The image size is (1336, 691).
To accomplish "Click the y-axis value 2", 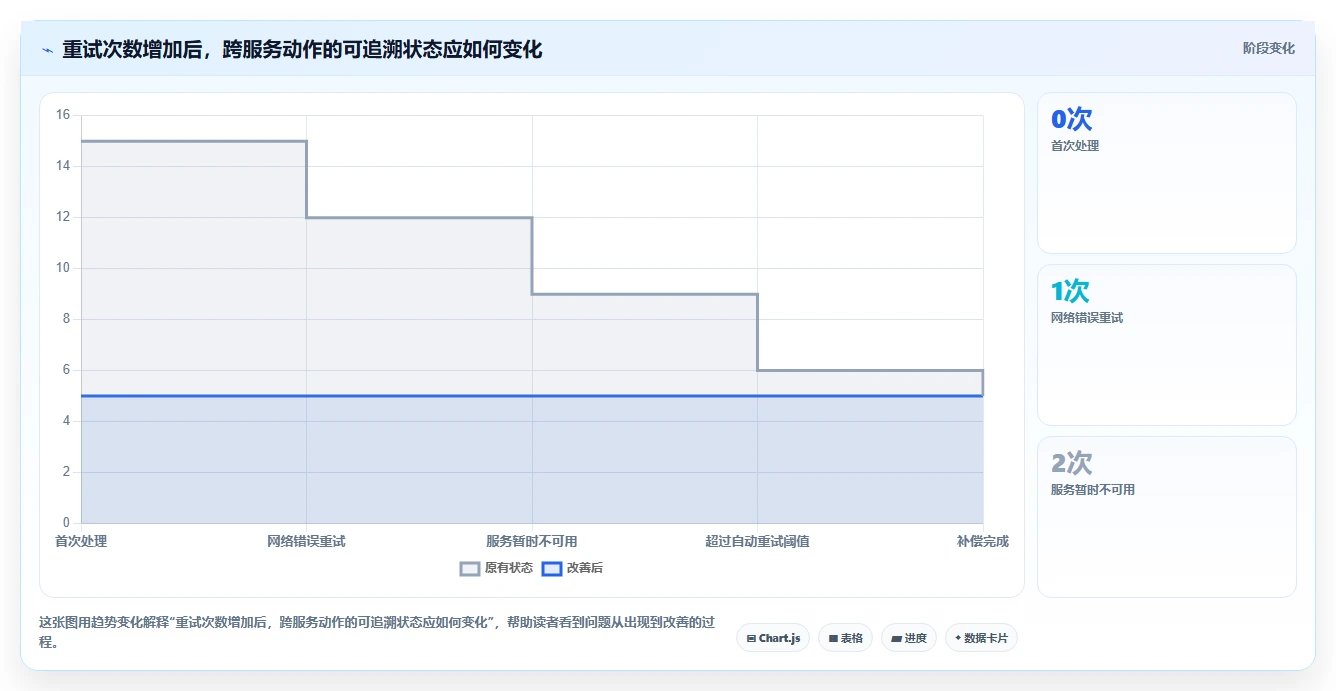I will tap(66, 472).
